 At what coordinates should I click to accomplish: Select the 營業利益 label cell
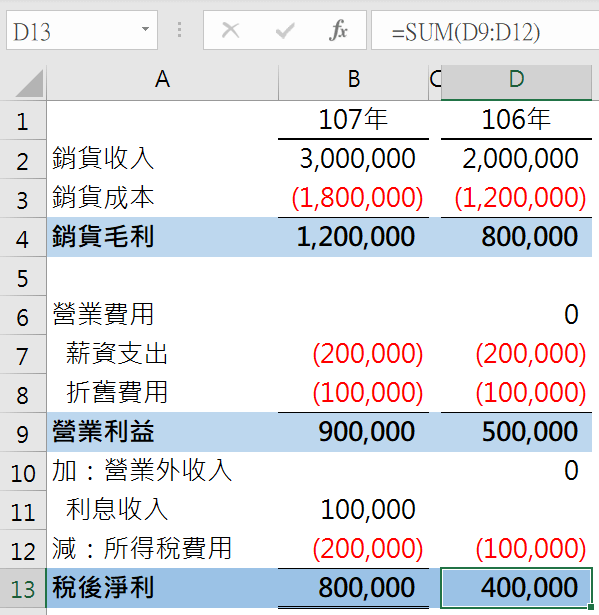point(162,432)
